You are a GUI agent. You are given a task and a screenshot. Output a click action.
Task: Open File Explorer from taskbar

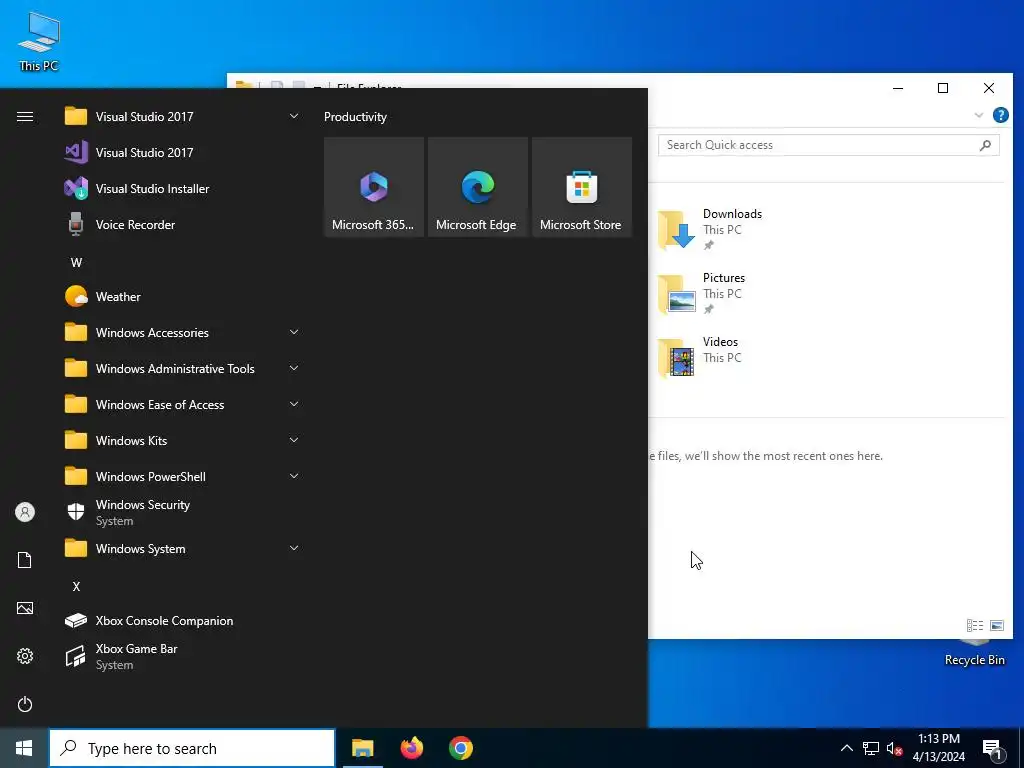coord(362,748)
